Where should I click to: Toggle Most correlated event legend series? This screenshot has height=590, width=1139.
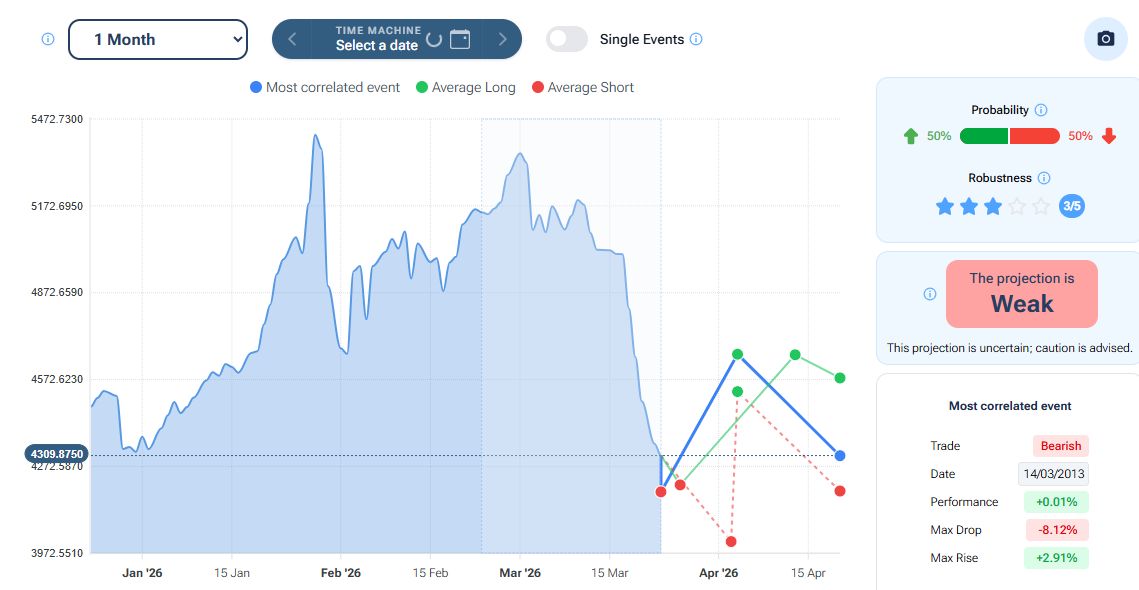click(325, 87)
